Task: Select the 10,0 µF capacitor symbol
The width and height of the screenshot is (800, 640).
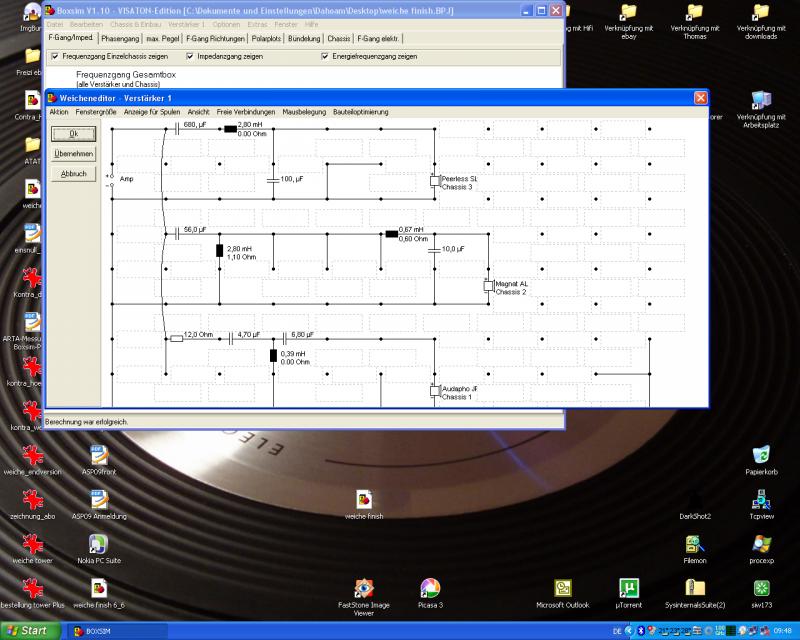Action: (x=434, y=250)
